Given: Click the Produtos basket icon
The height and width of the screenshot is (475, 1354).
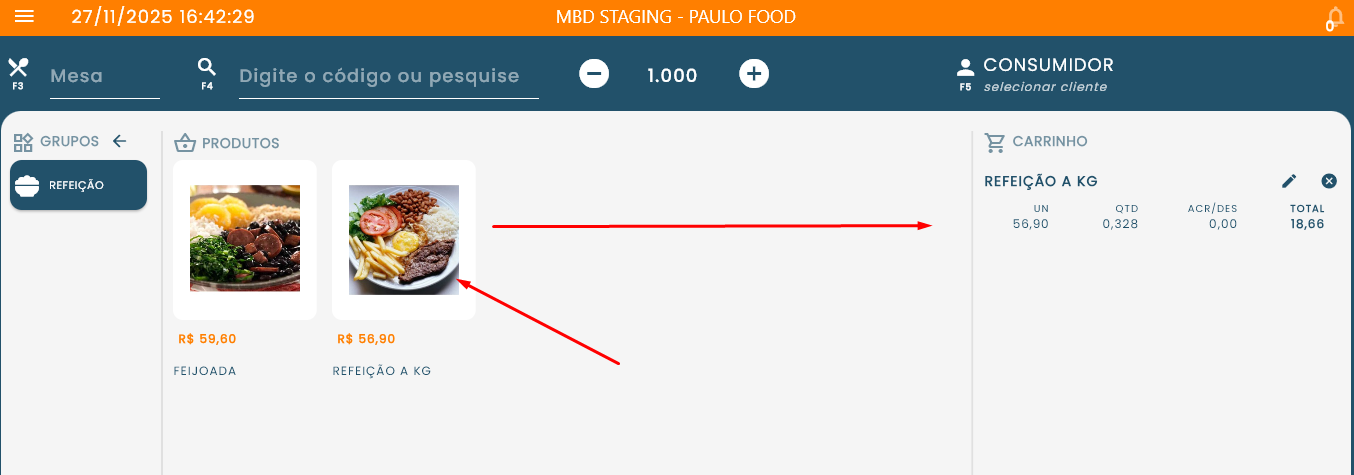Looking at the screenshot, I should [184, 143].
